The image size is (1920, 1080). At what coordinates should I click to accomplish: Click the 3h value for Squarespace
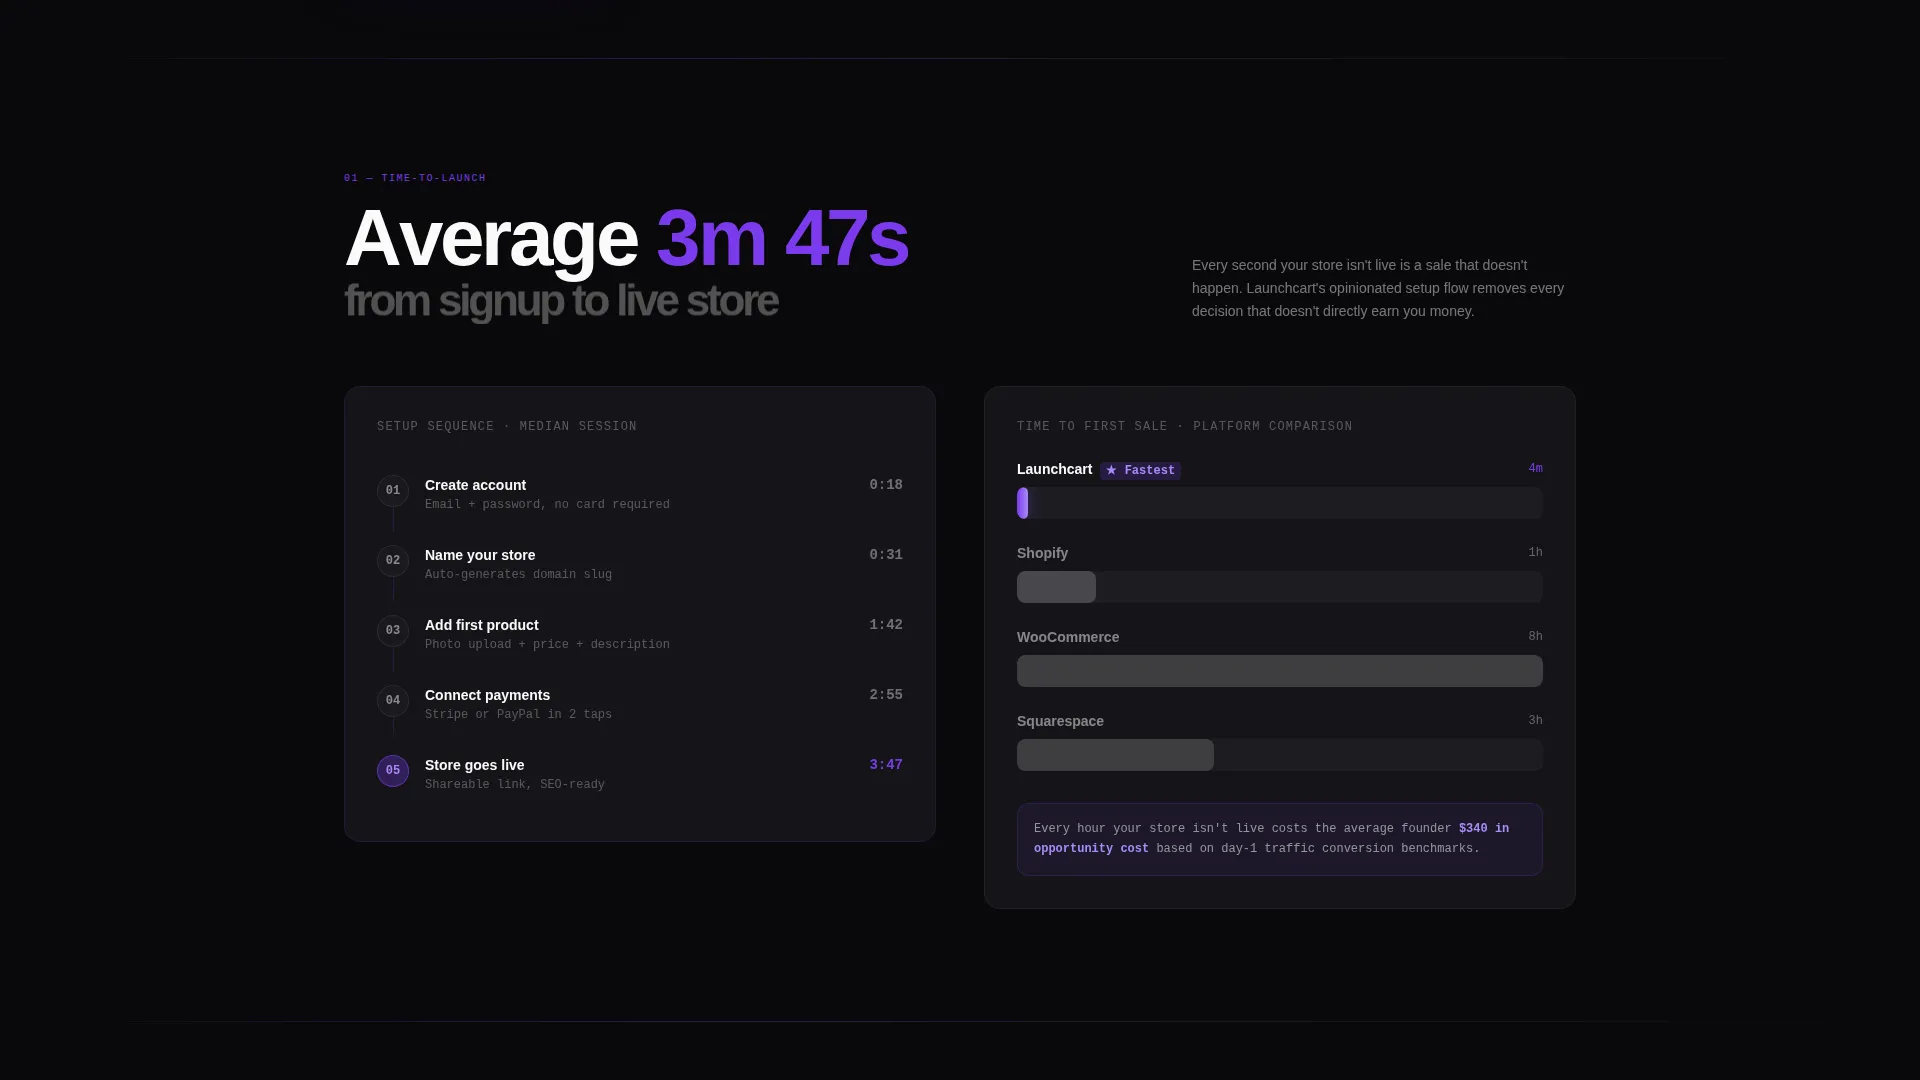tap(1535, 721)
